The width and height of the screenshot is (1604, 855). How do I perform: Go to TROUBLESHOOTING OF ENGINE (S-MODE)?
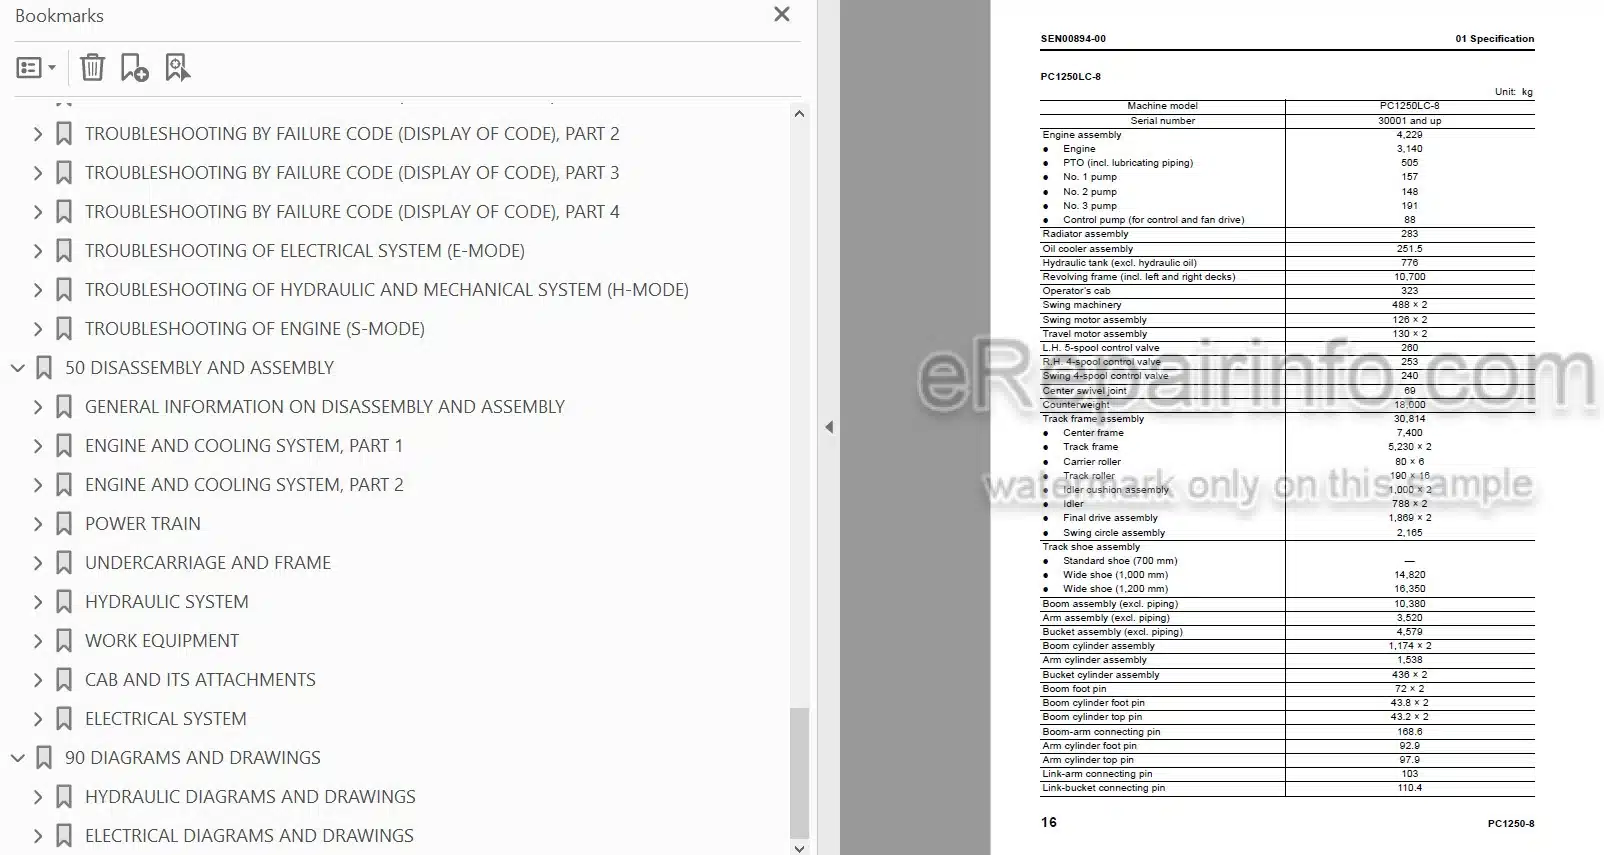[255, 329]
